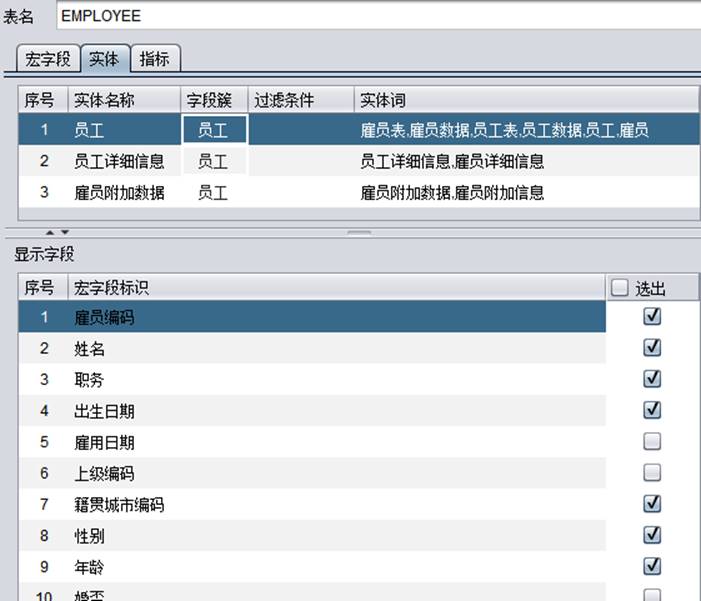Switch to the 宏字段 tab
The image size is (701, 601).
click(48, 59)
